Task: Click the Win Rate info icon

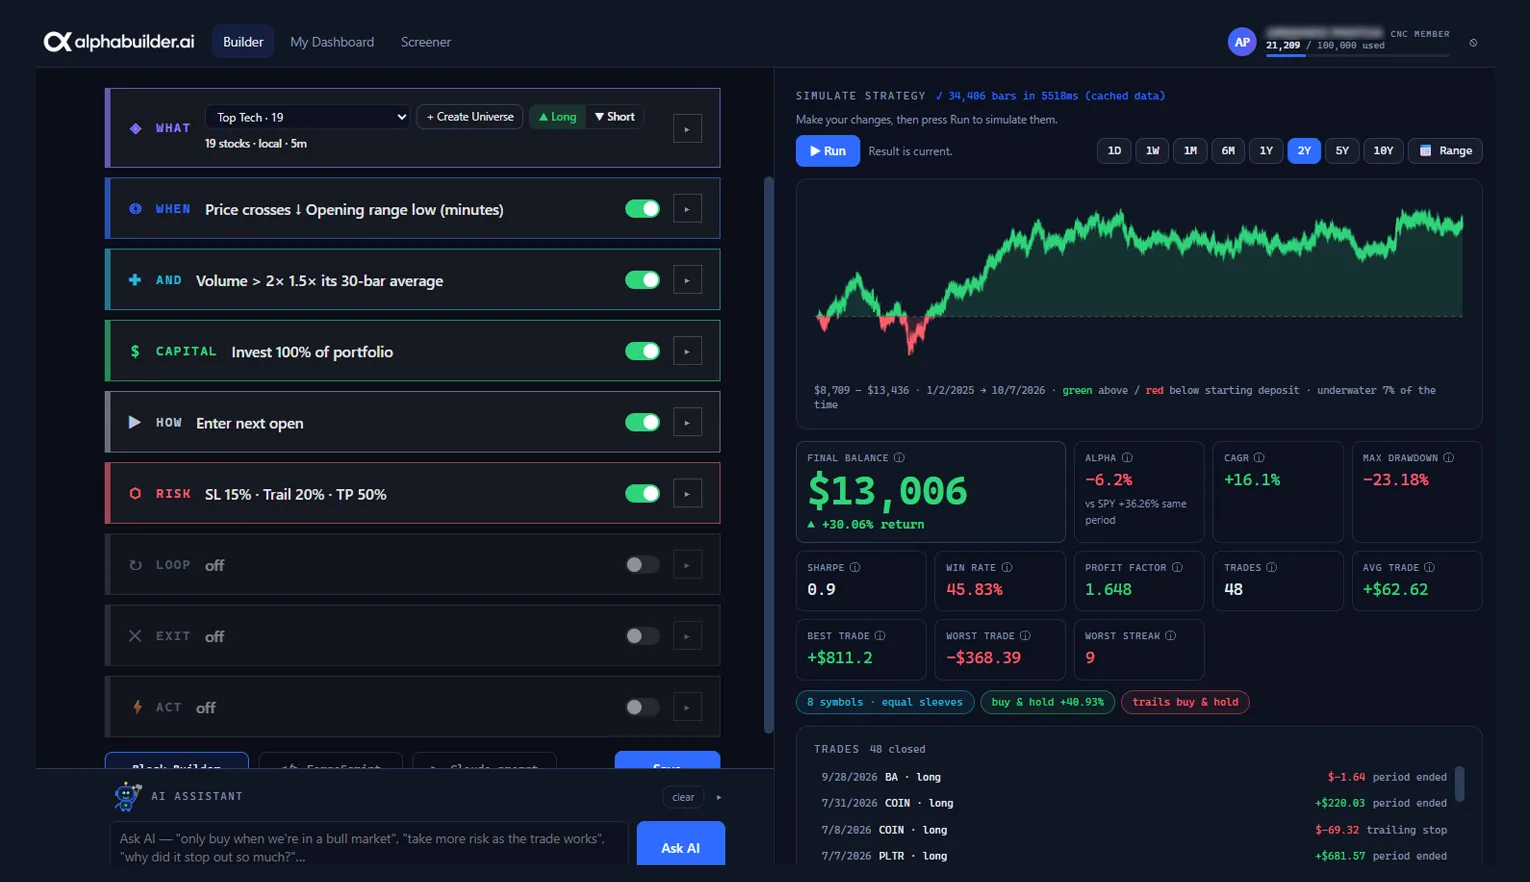Action: 1007,567
